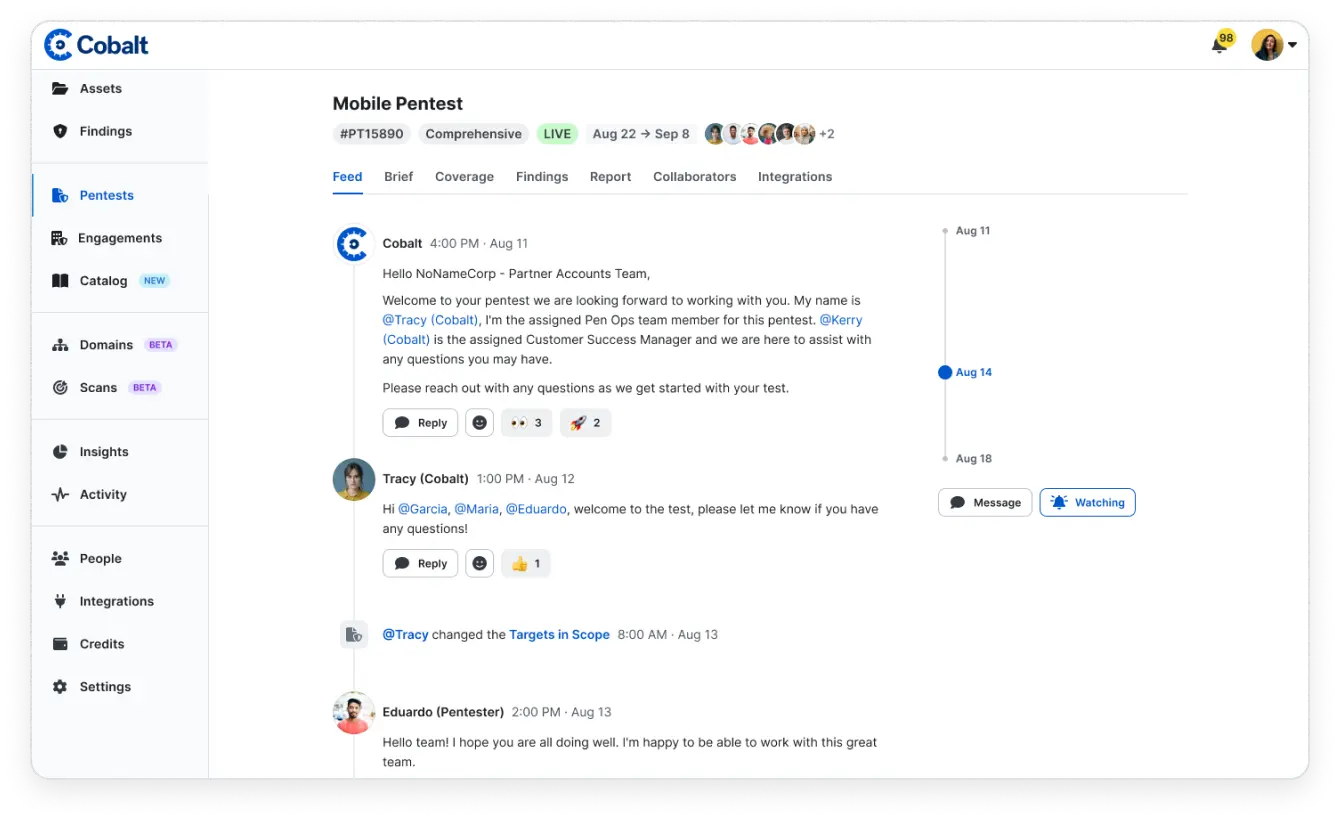This screenshot has width=1340, height=820.
Task: Click Cobalt's avatar in the feed
Action: [x=353, y=244]
